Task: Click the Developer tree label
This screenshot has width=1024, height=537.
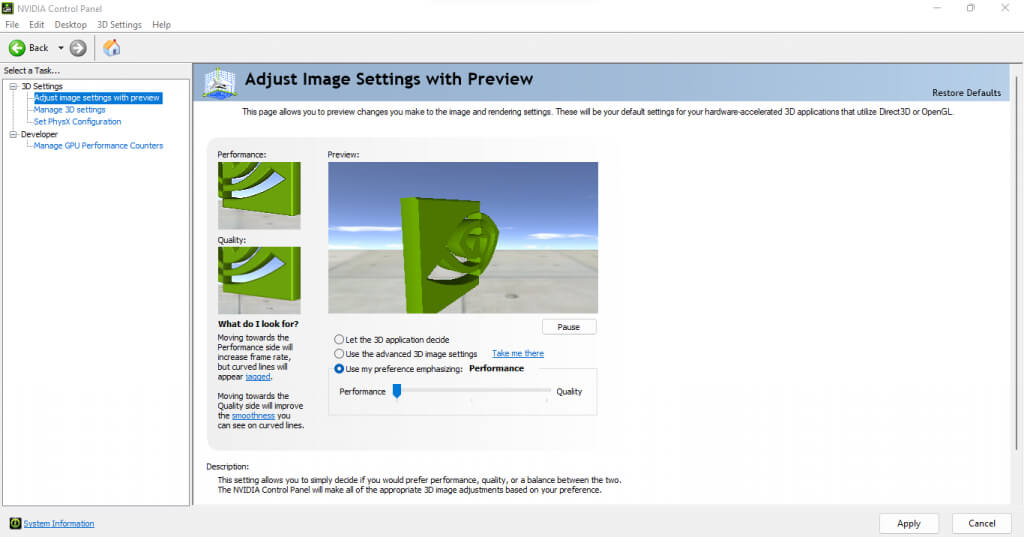Action: (x=39, y=134)
